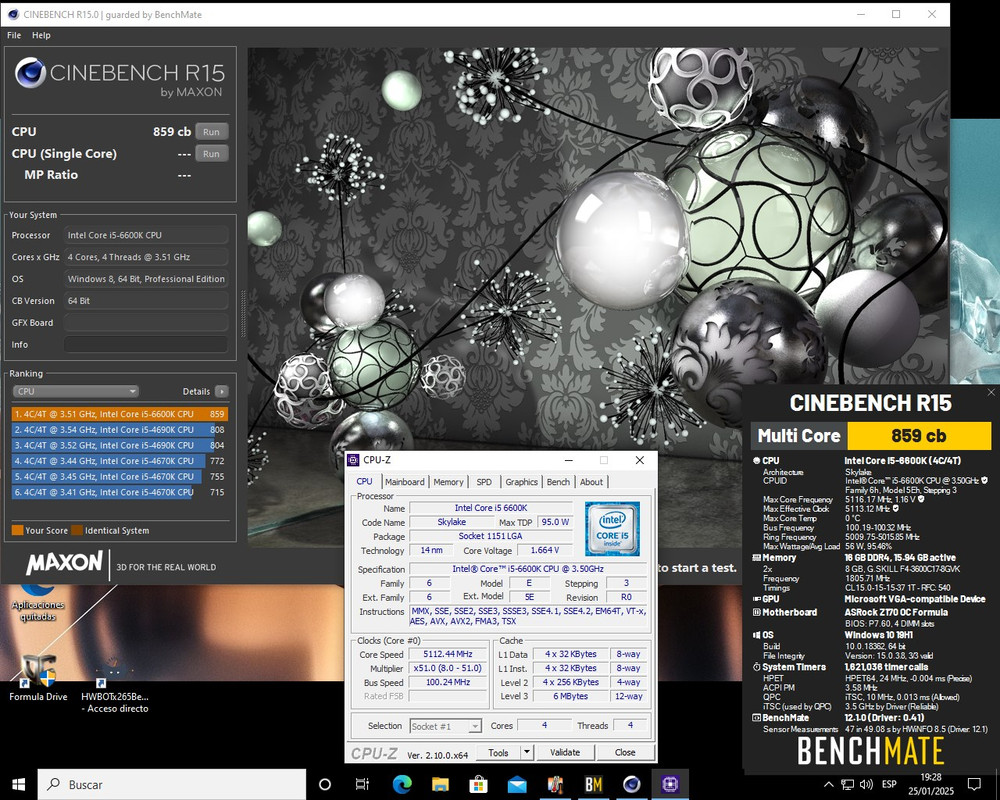Click the Multiplier value x51.0

[x=448, y=668]
